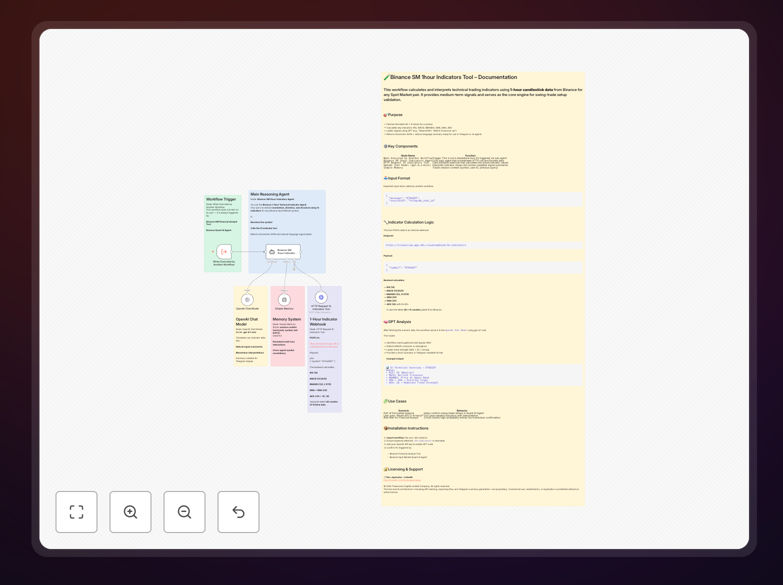Select the OpenAI Chat Model node icon
Viewport: 783px width, 585px height.
click(247, 299)
